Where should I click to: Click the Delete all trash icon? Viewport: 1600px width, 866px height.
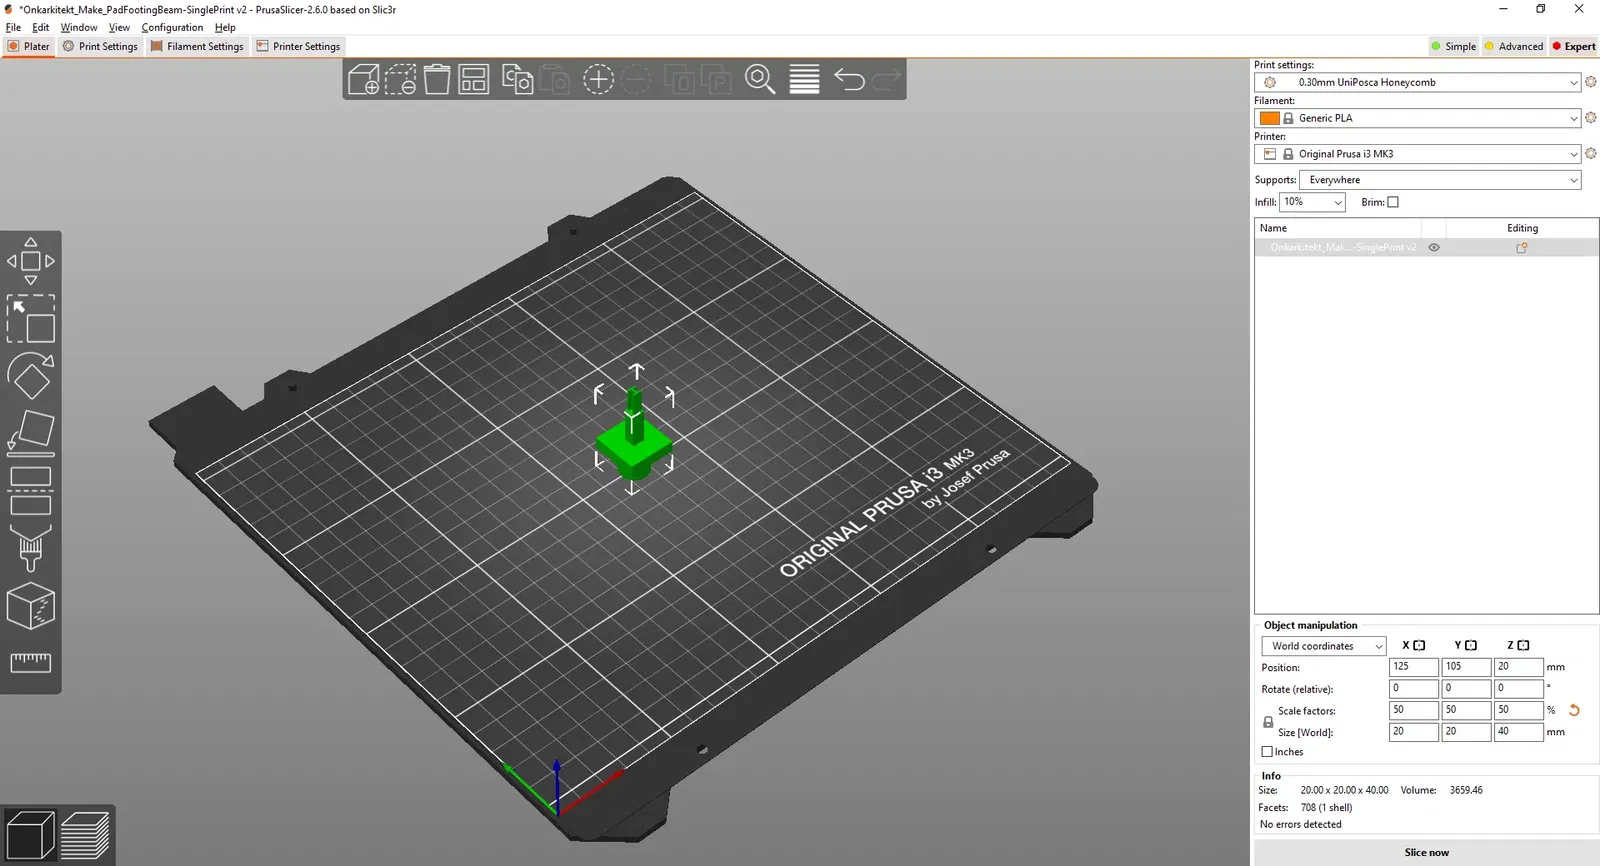point(437,79)
